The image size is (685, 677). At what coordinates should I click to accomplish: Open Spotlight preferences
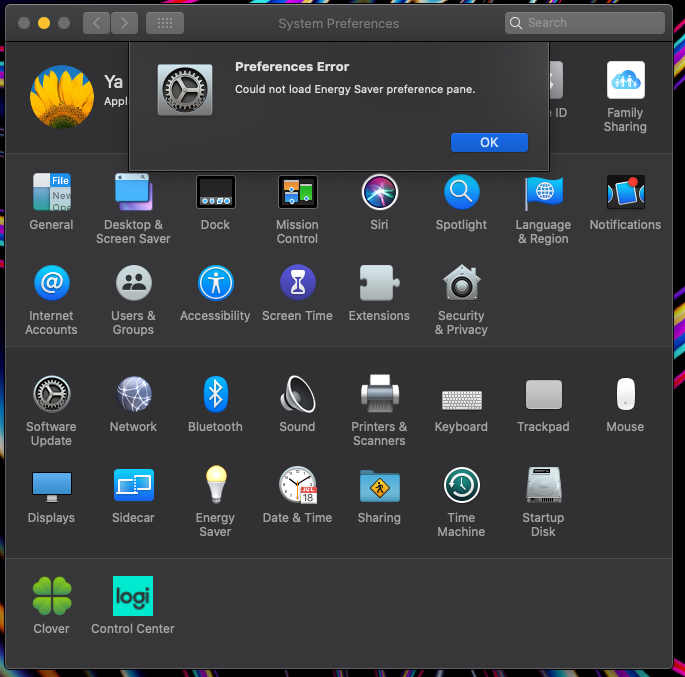click(x=462, y=192)
